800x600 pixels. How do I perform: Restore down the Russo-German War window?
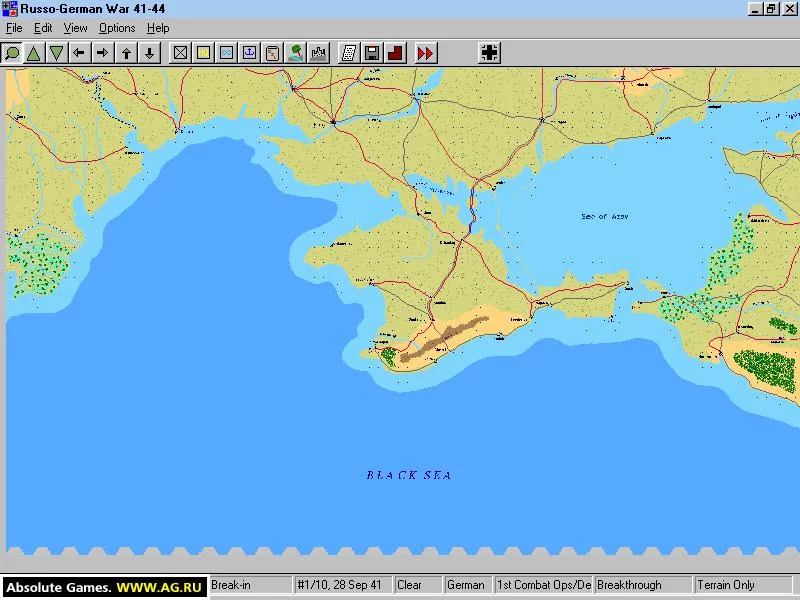click(x=771, y=9)
